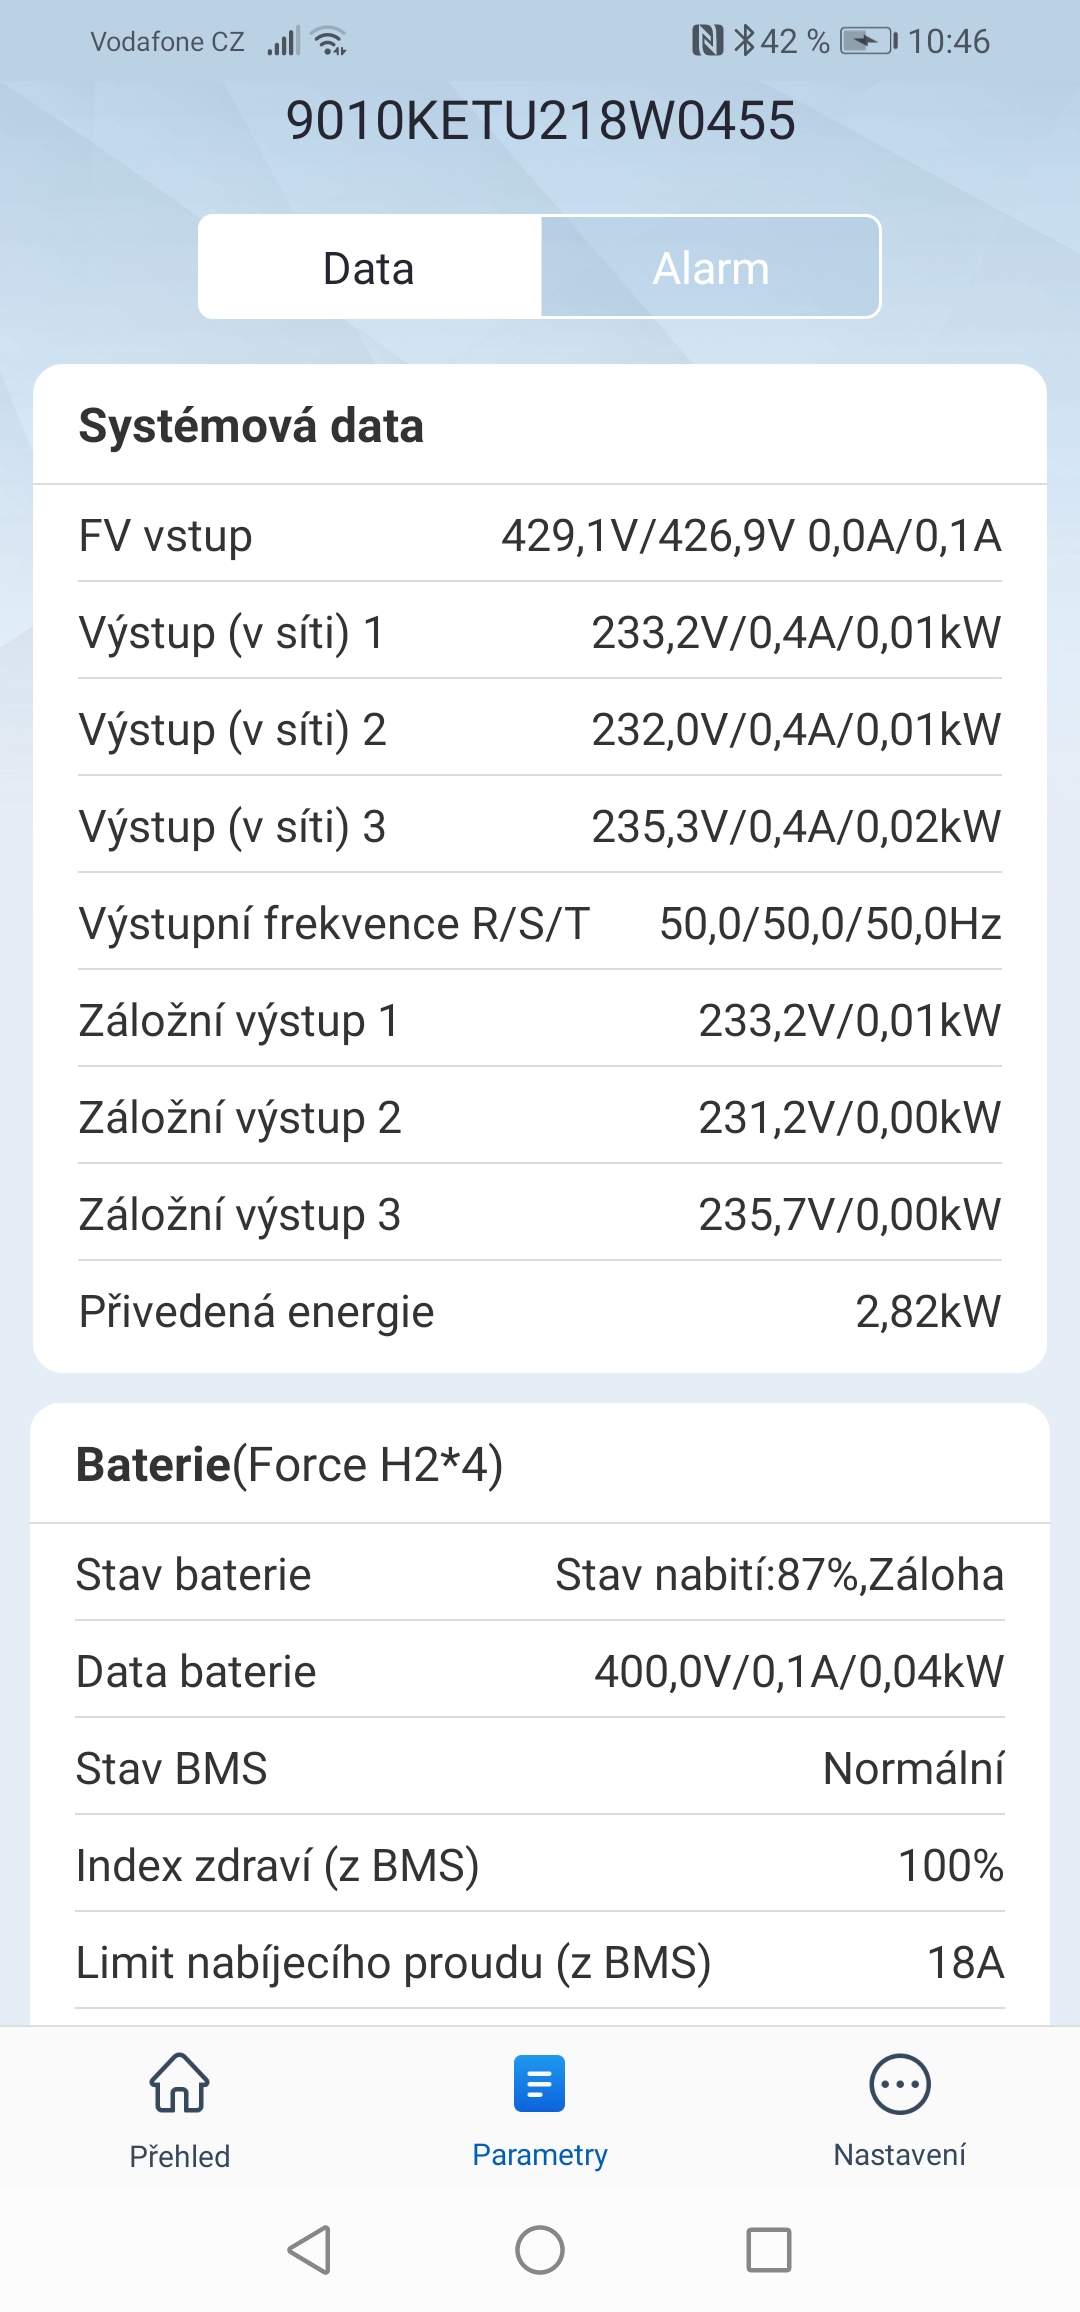Tap the Výstupní frekvence R/S/T row
The image size is (1080, 2312).
click(540, 923)
